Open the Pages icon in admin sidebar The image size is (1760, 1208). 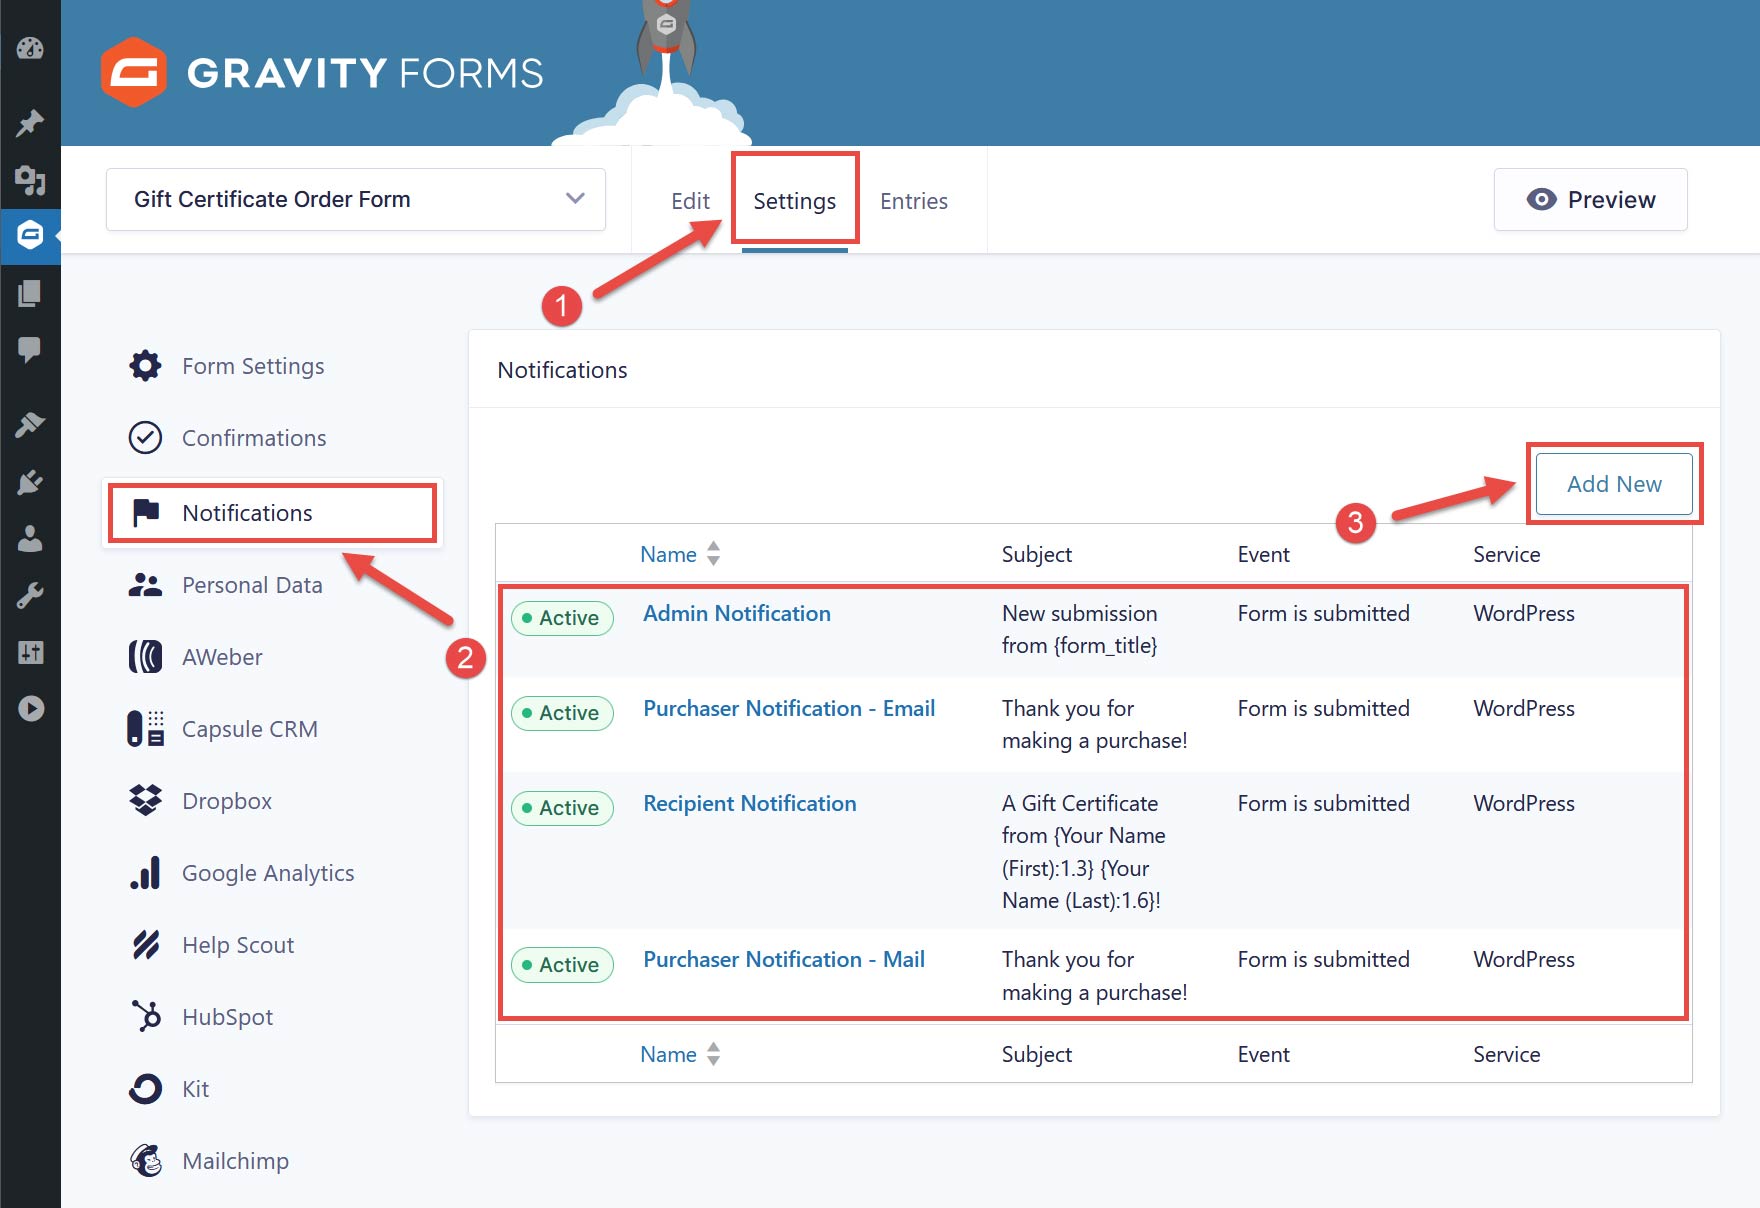[30, 293]
